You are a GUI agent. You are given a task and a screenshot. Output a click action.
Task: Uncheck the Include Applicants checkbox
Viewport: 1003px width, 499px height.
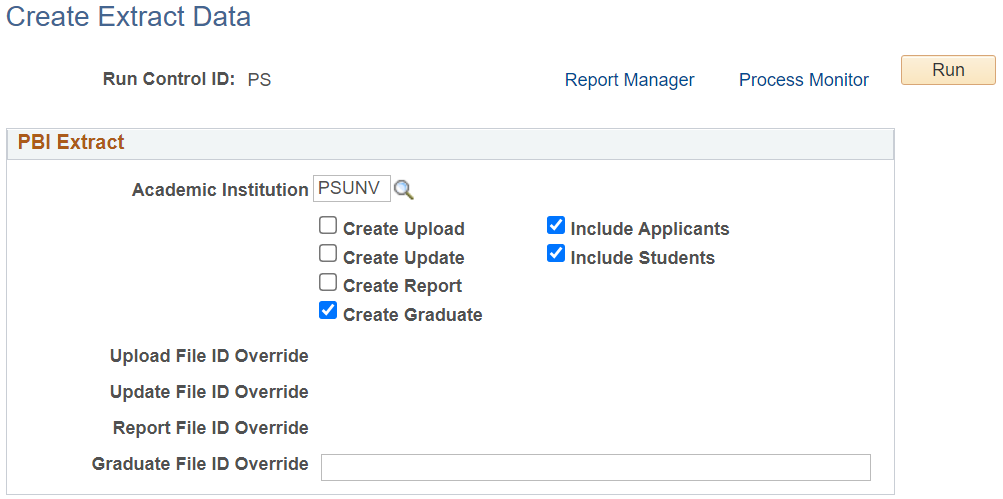[557, 226]
